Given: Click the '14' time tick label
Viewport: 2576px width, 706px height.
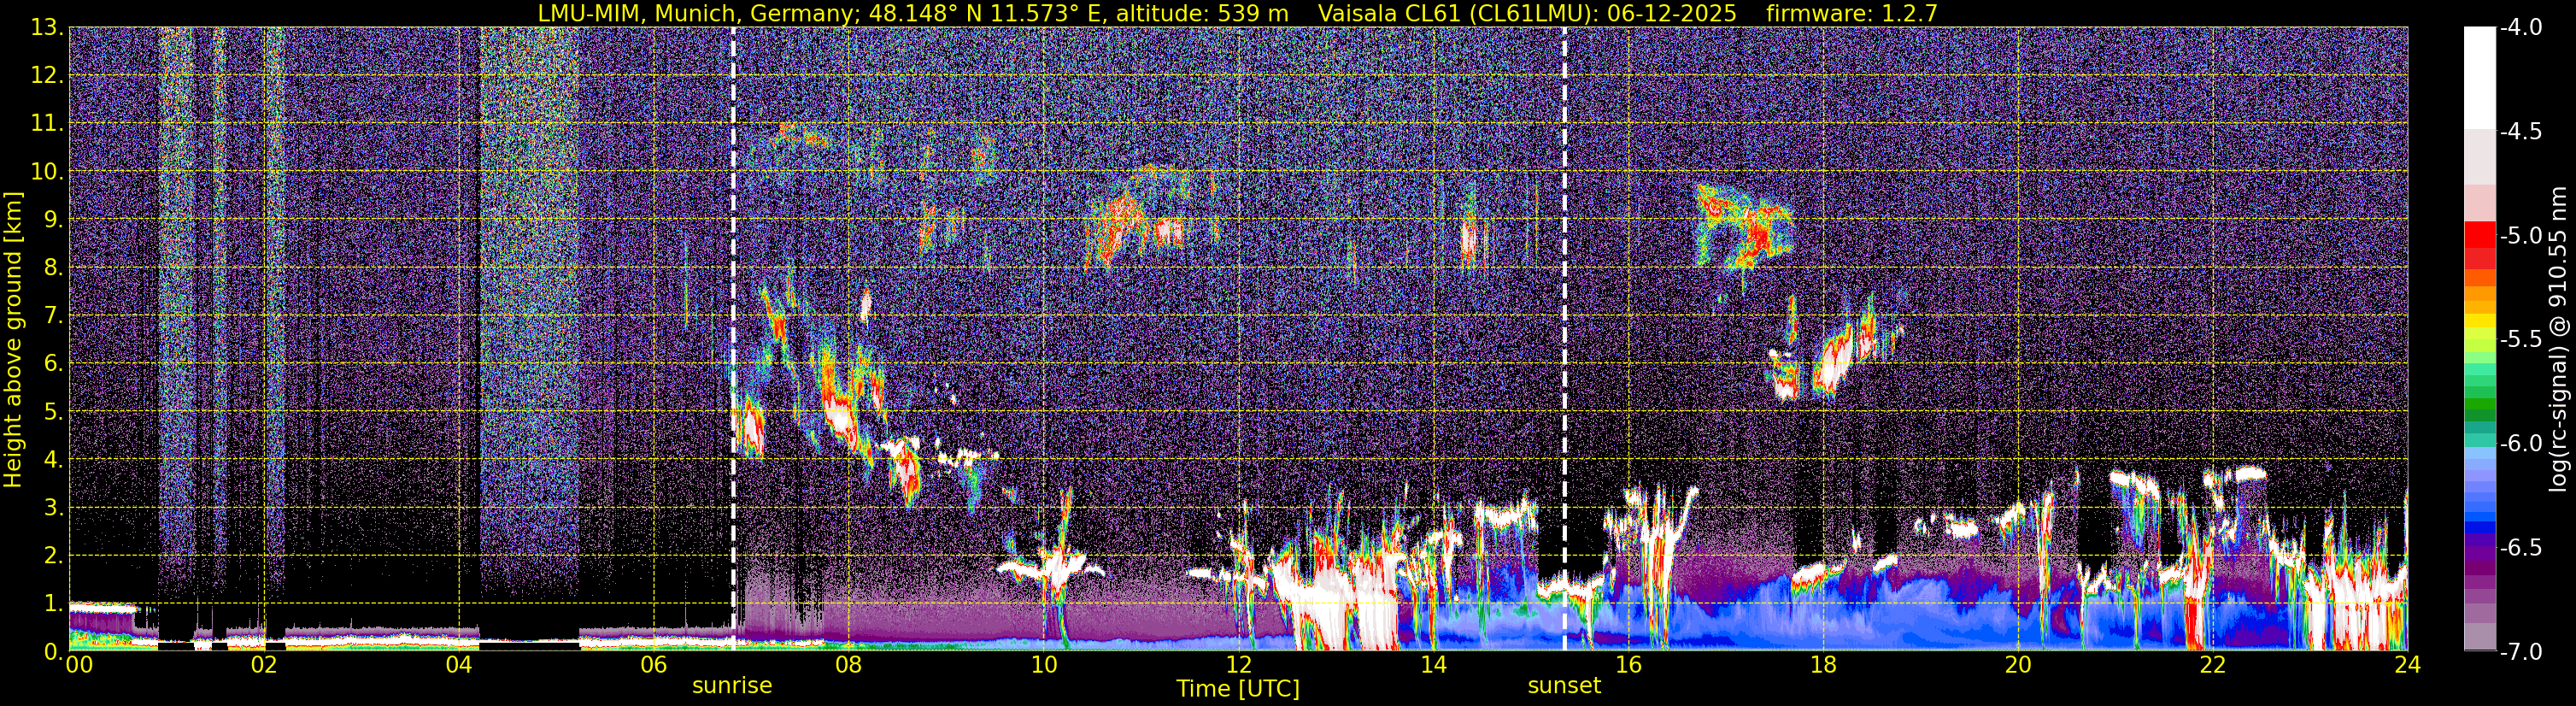Looking at the screenshot, I should [x=1433, y=665].
